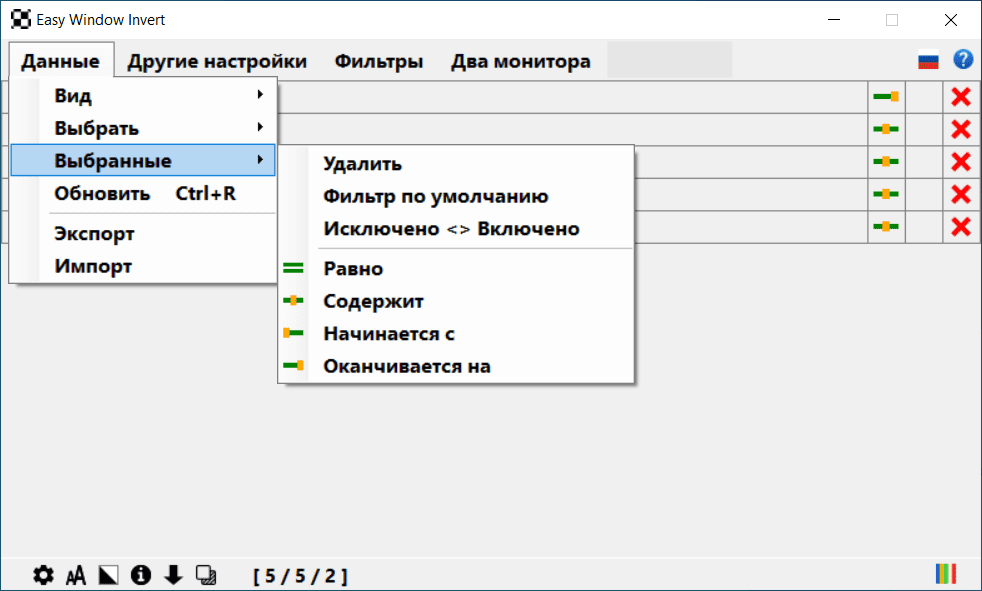Open settings via the gear icon
This screenshot has height=591, width=982.
tap(43, 575)
